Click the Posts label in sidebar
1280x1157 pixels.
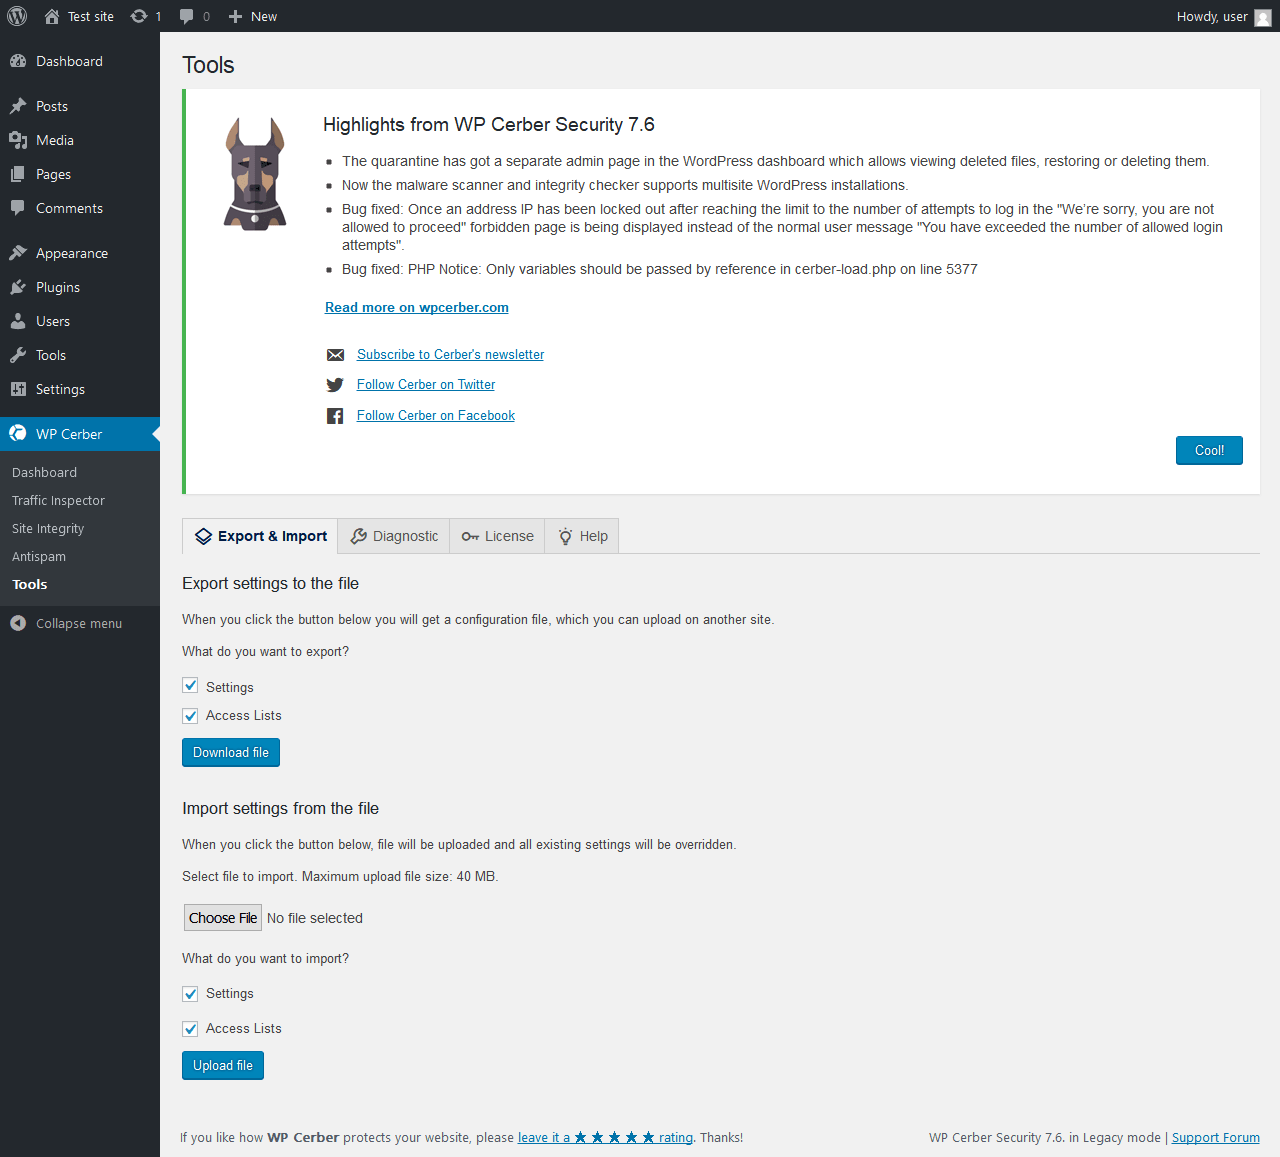point(52,106)
